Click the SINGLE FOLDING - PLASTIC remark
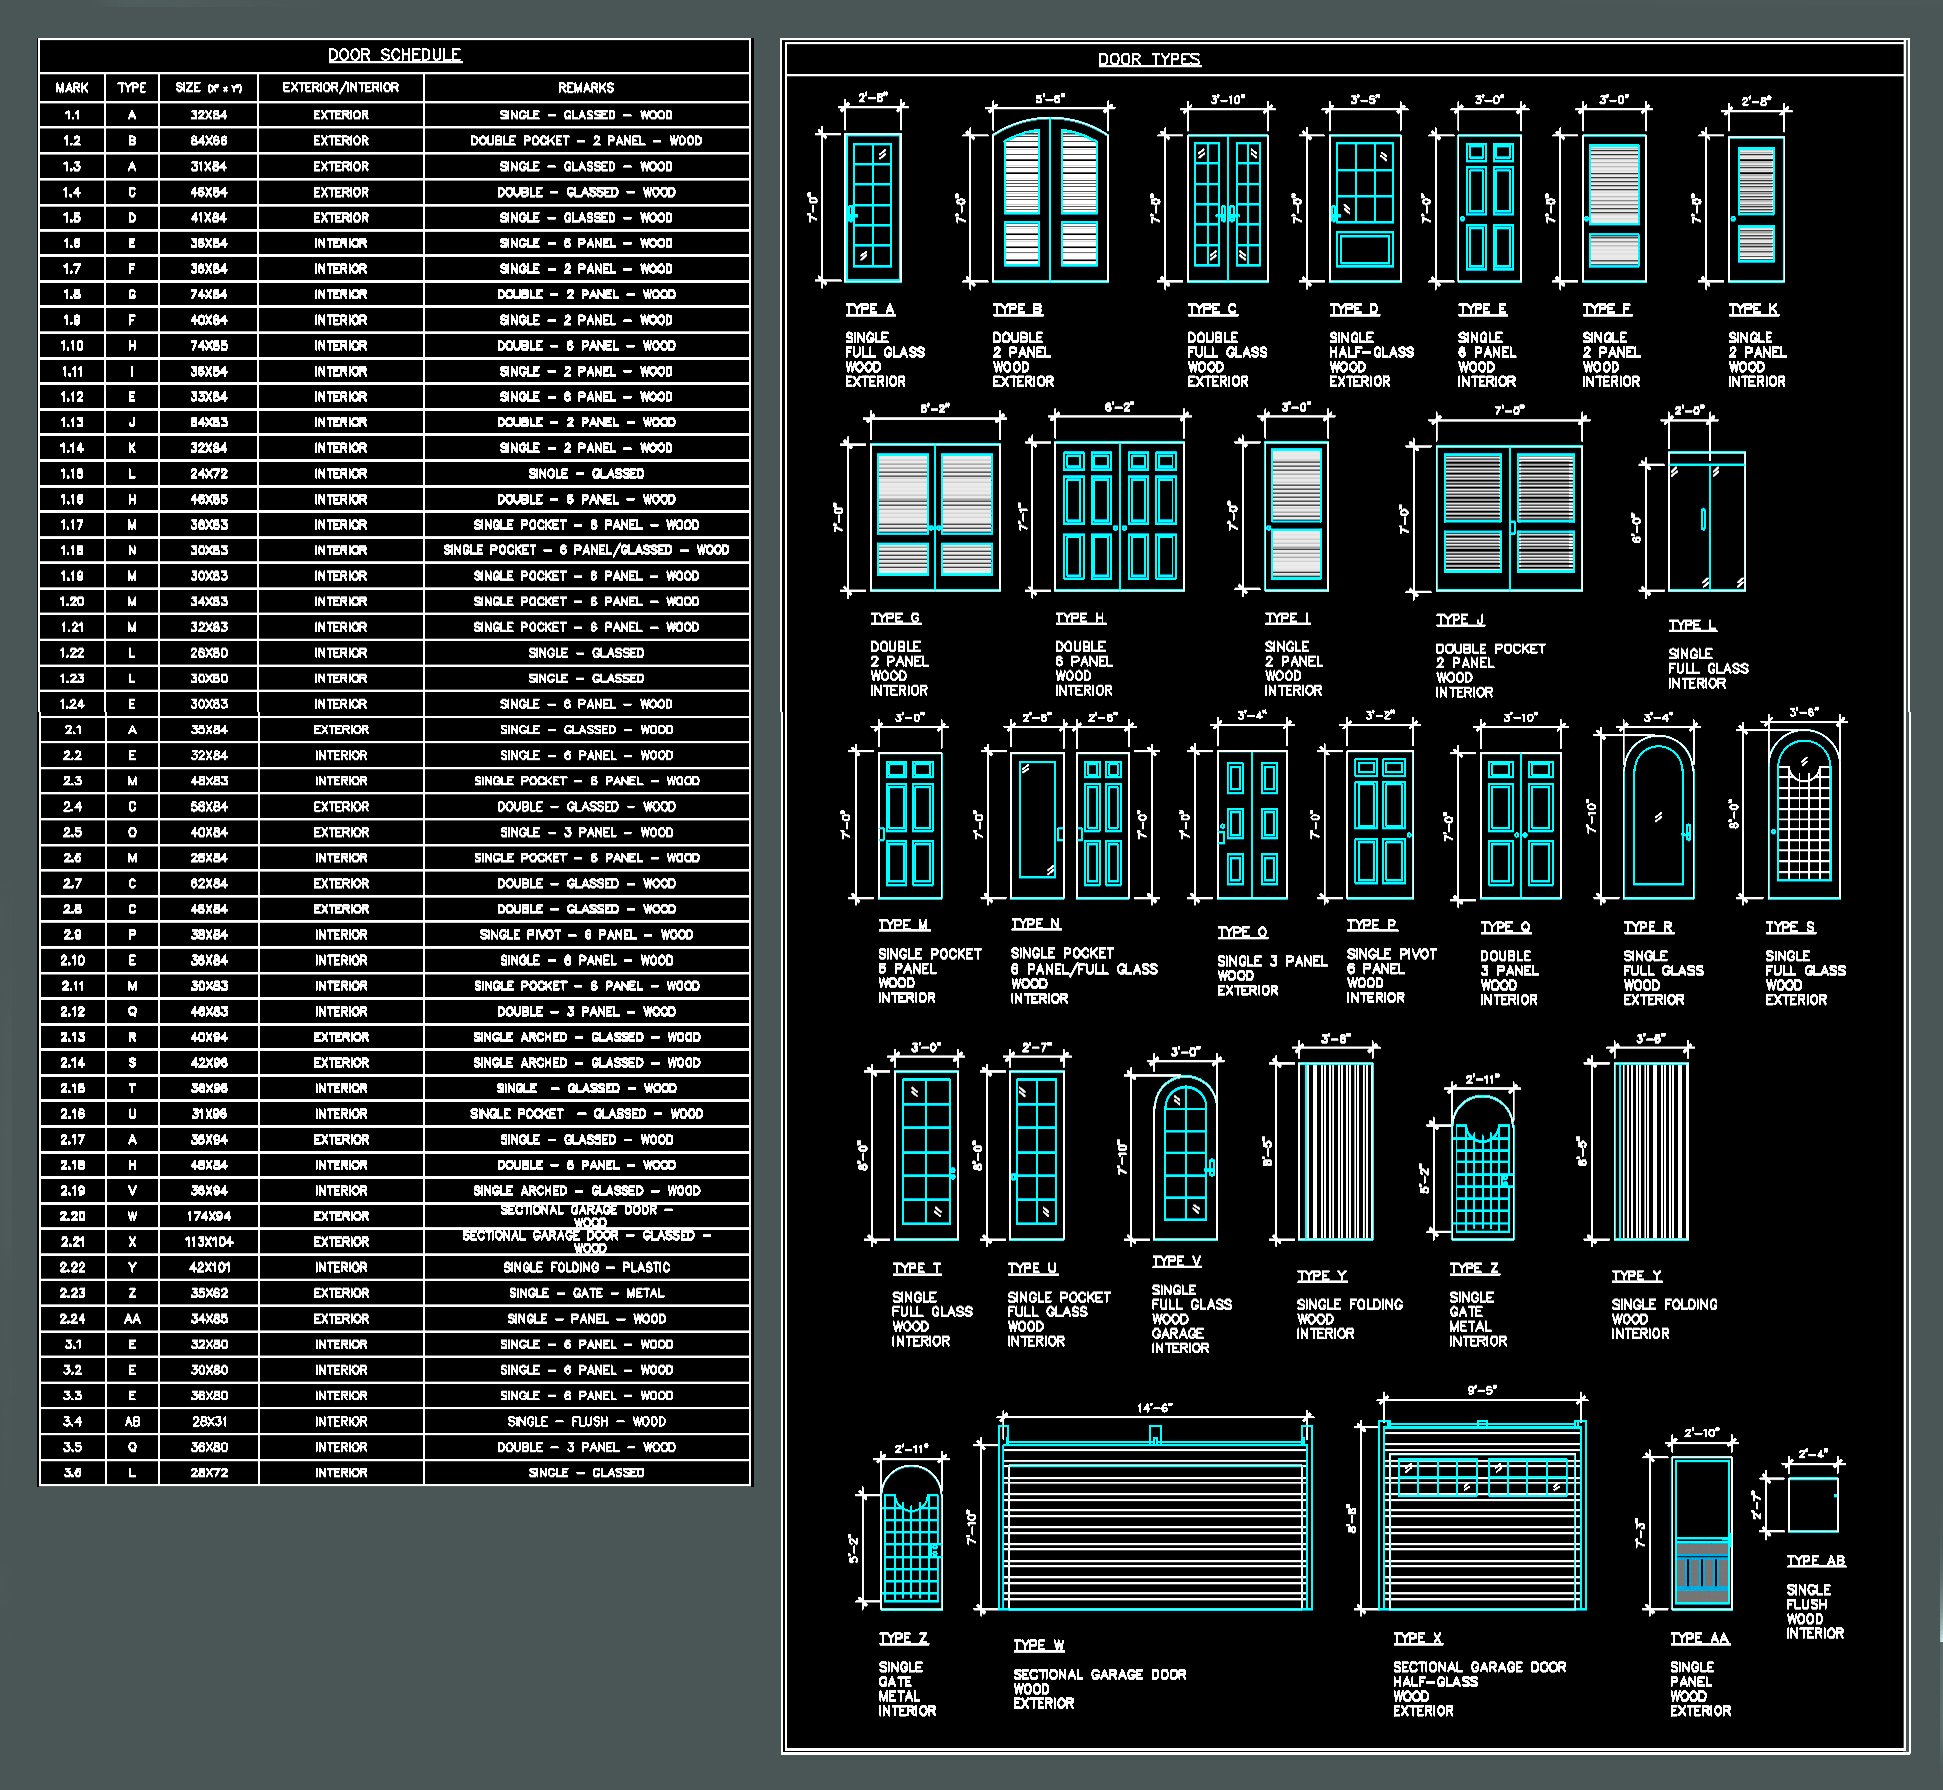1943x1790 pixels. (x=586, y=1267)
